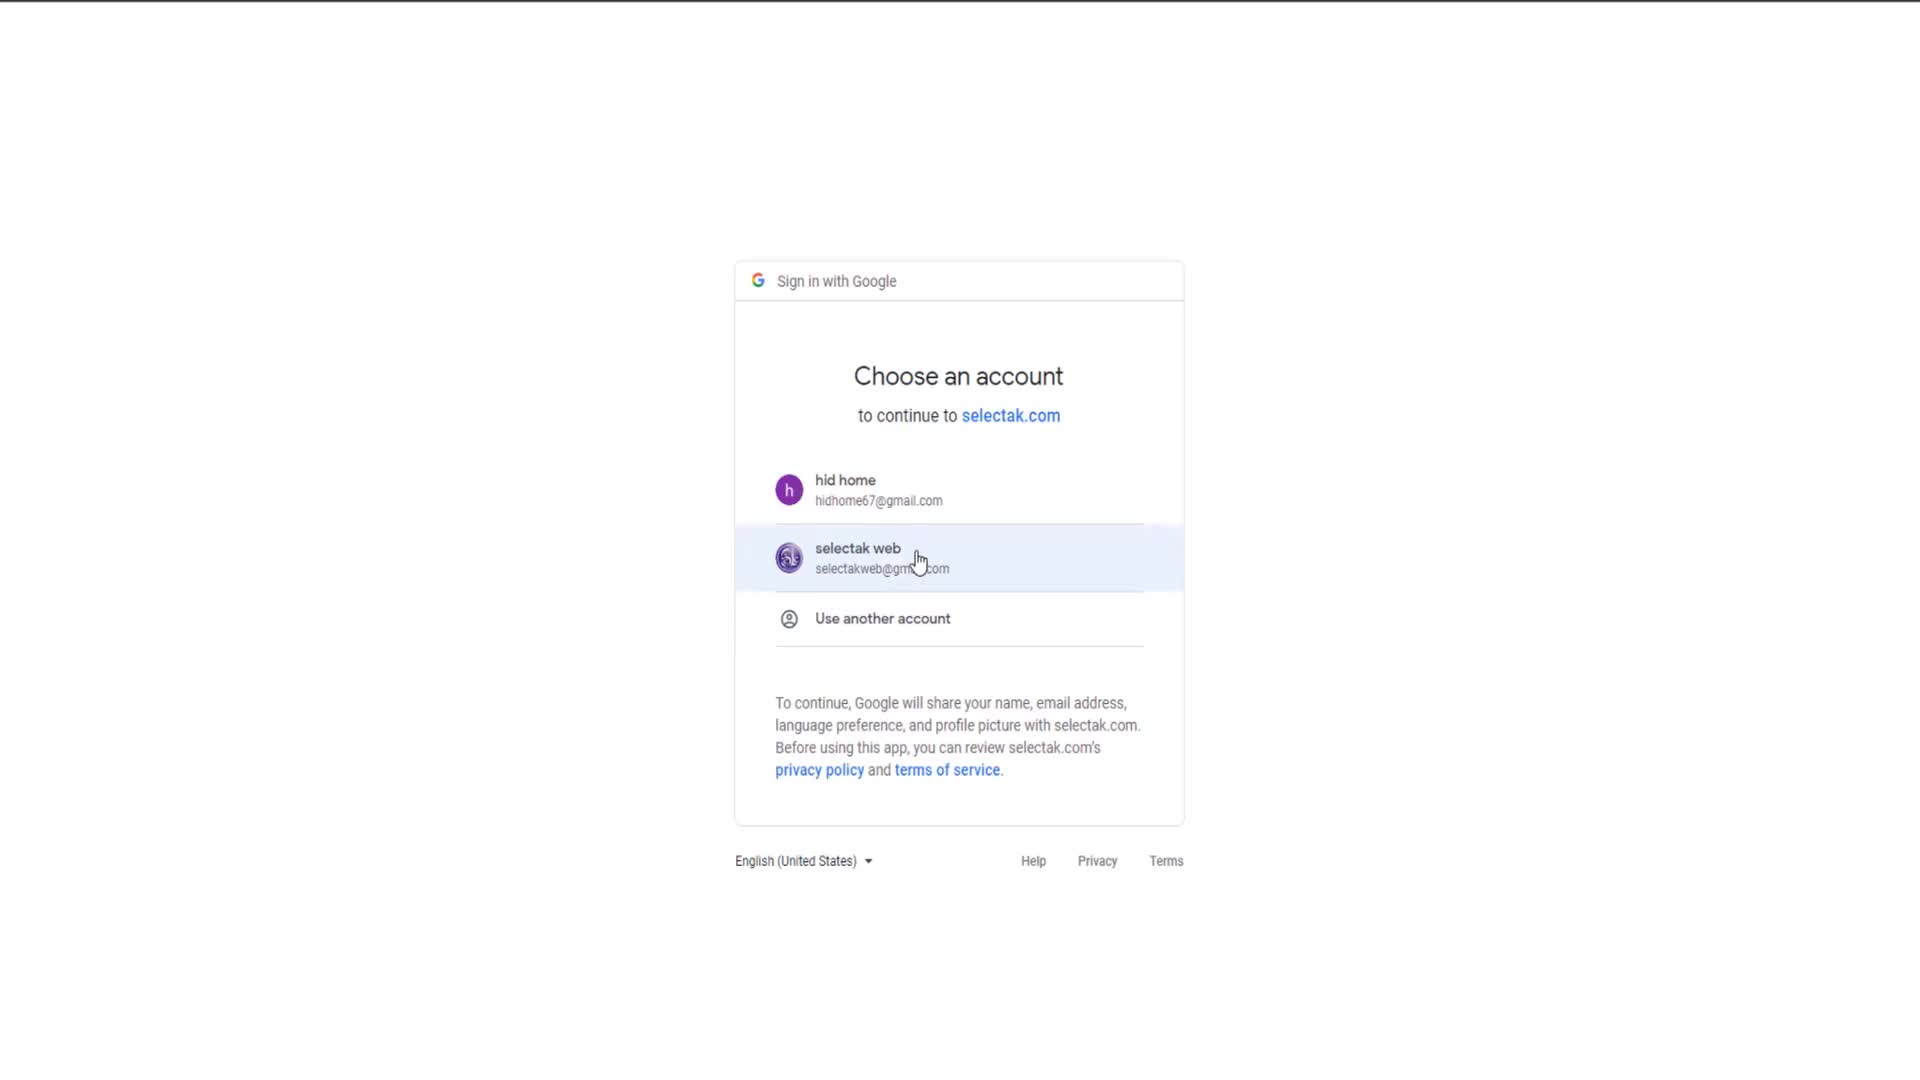The height and width of the screenshot is (1080, 1920).
Task: Open the privacy policy link
Action: pos(819,770)
